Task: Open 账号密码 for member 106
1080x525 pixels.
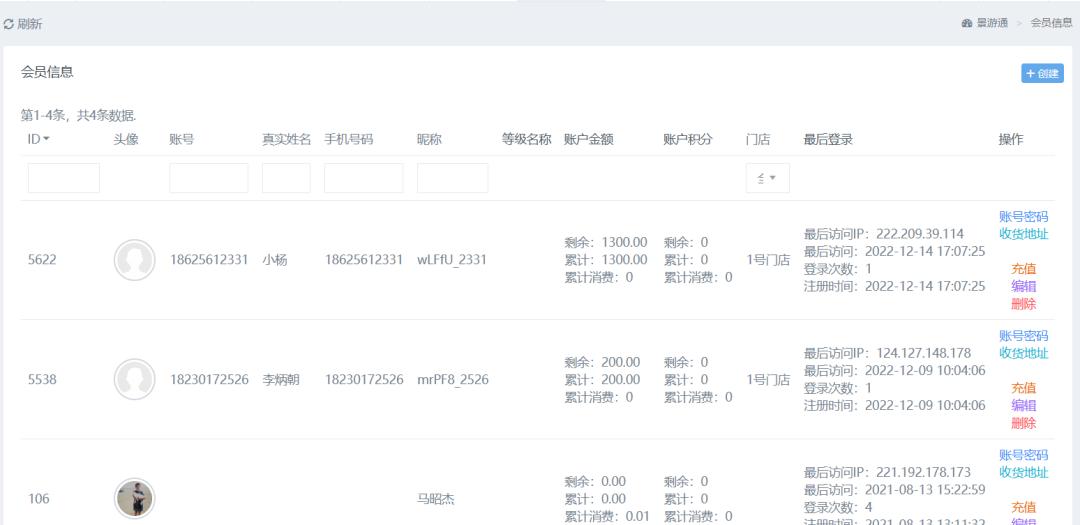Action: click(1024, 455)
